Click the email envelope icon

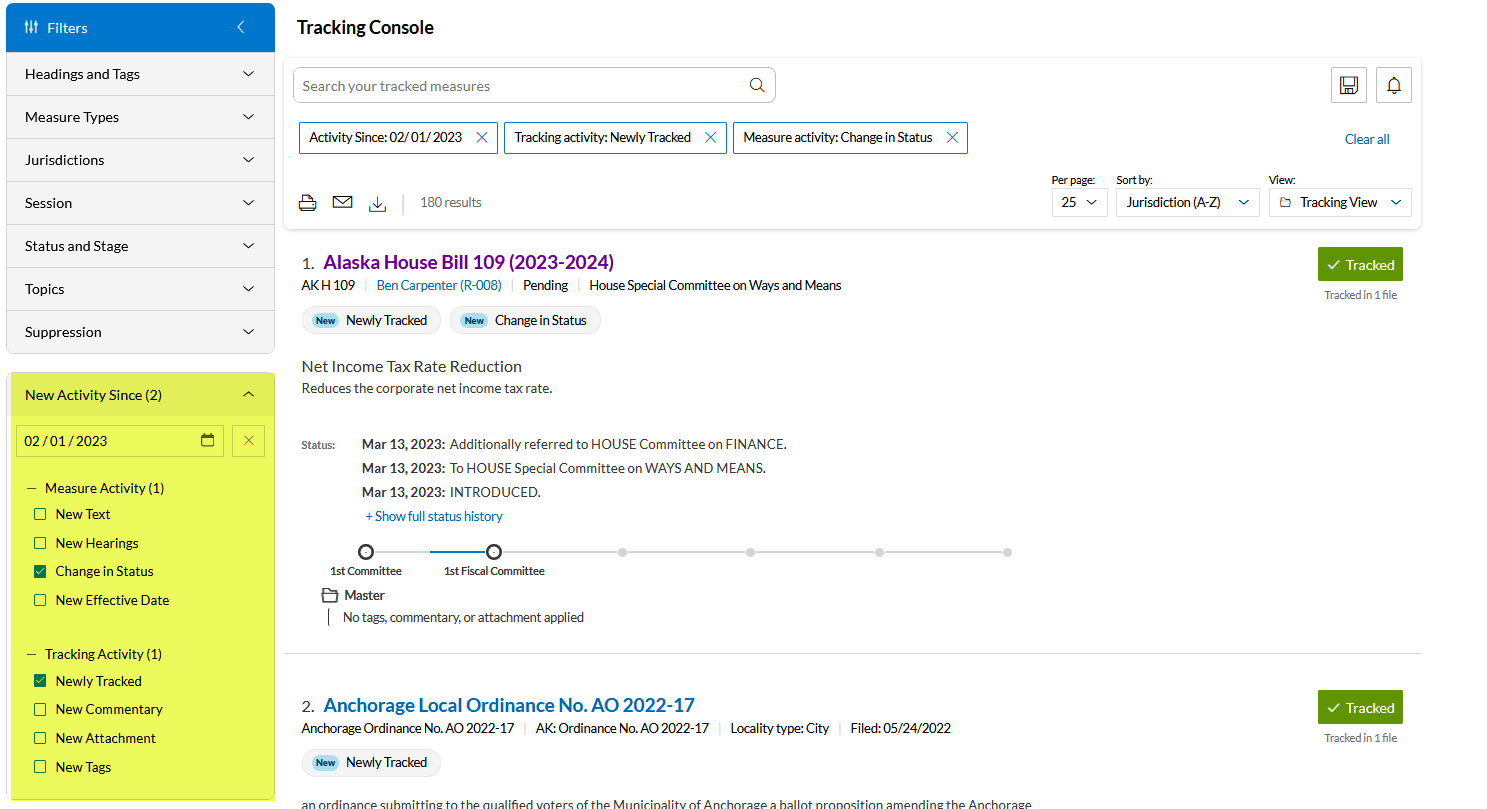tap(342, 203)
